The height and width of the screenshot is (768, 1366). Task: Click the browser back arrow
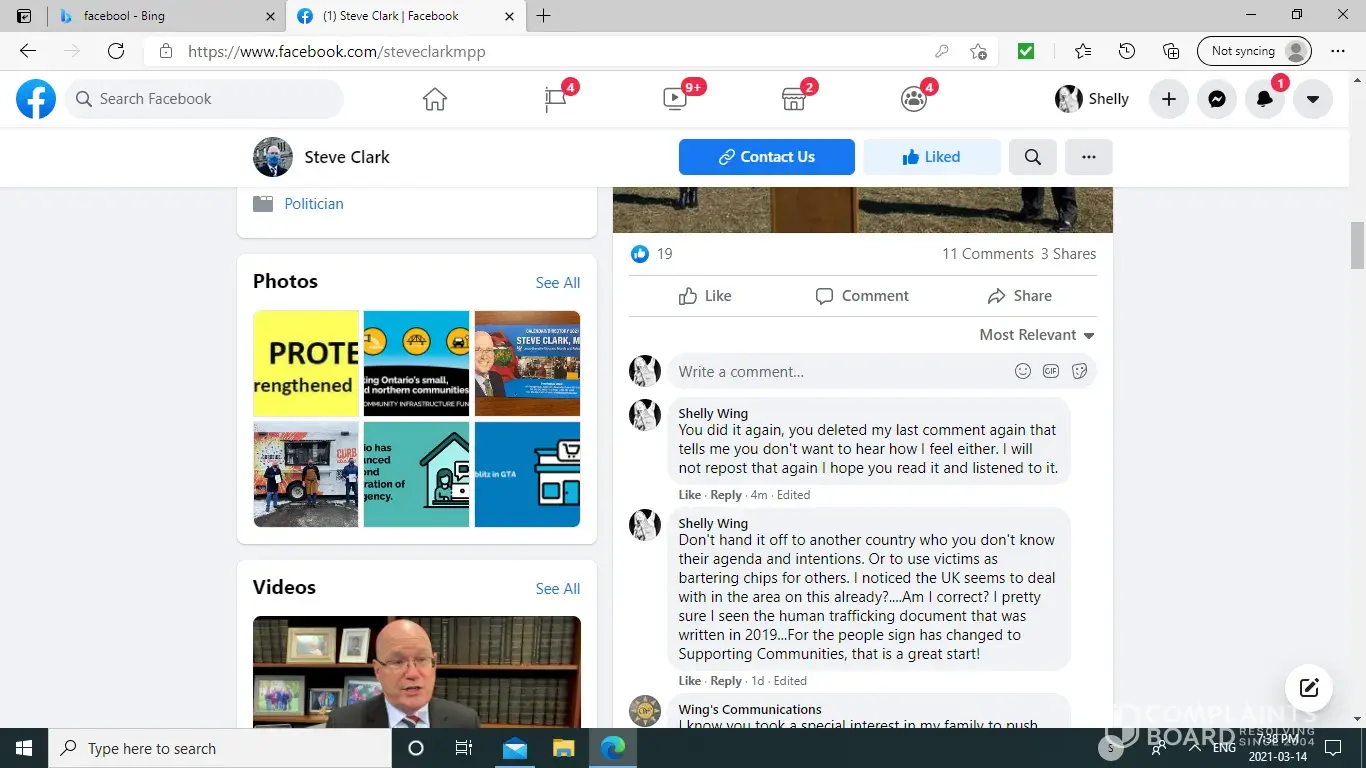(28, 51)
